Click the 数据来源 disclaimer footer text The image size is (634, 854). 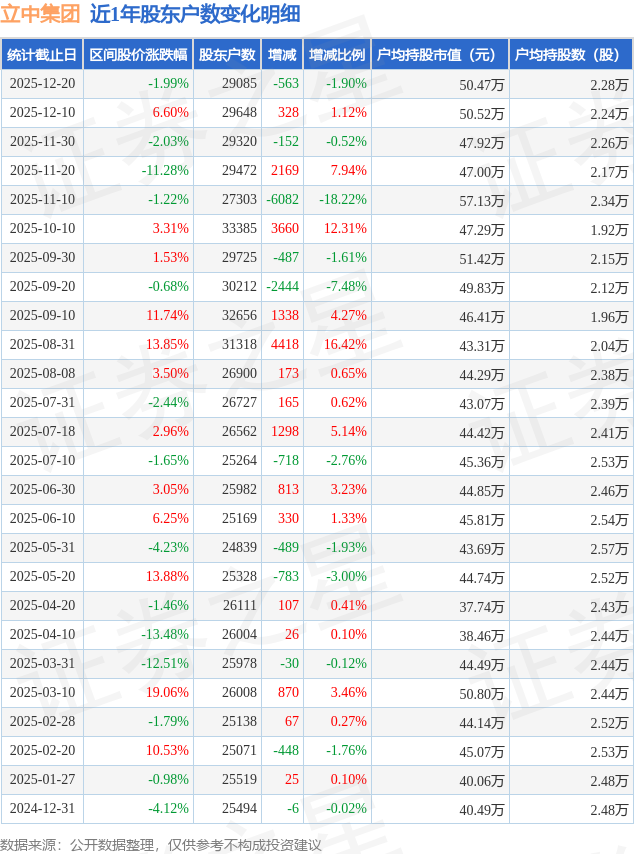pos(161,845)
